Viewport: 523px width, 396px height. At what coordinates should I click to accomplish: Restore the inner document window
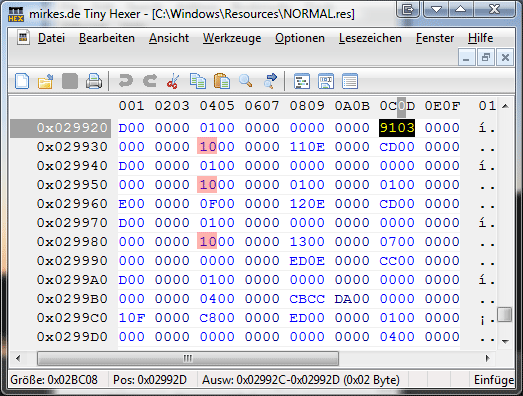tap(486, 58)
